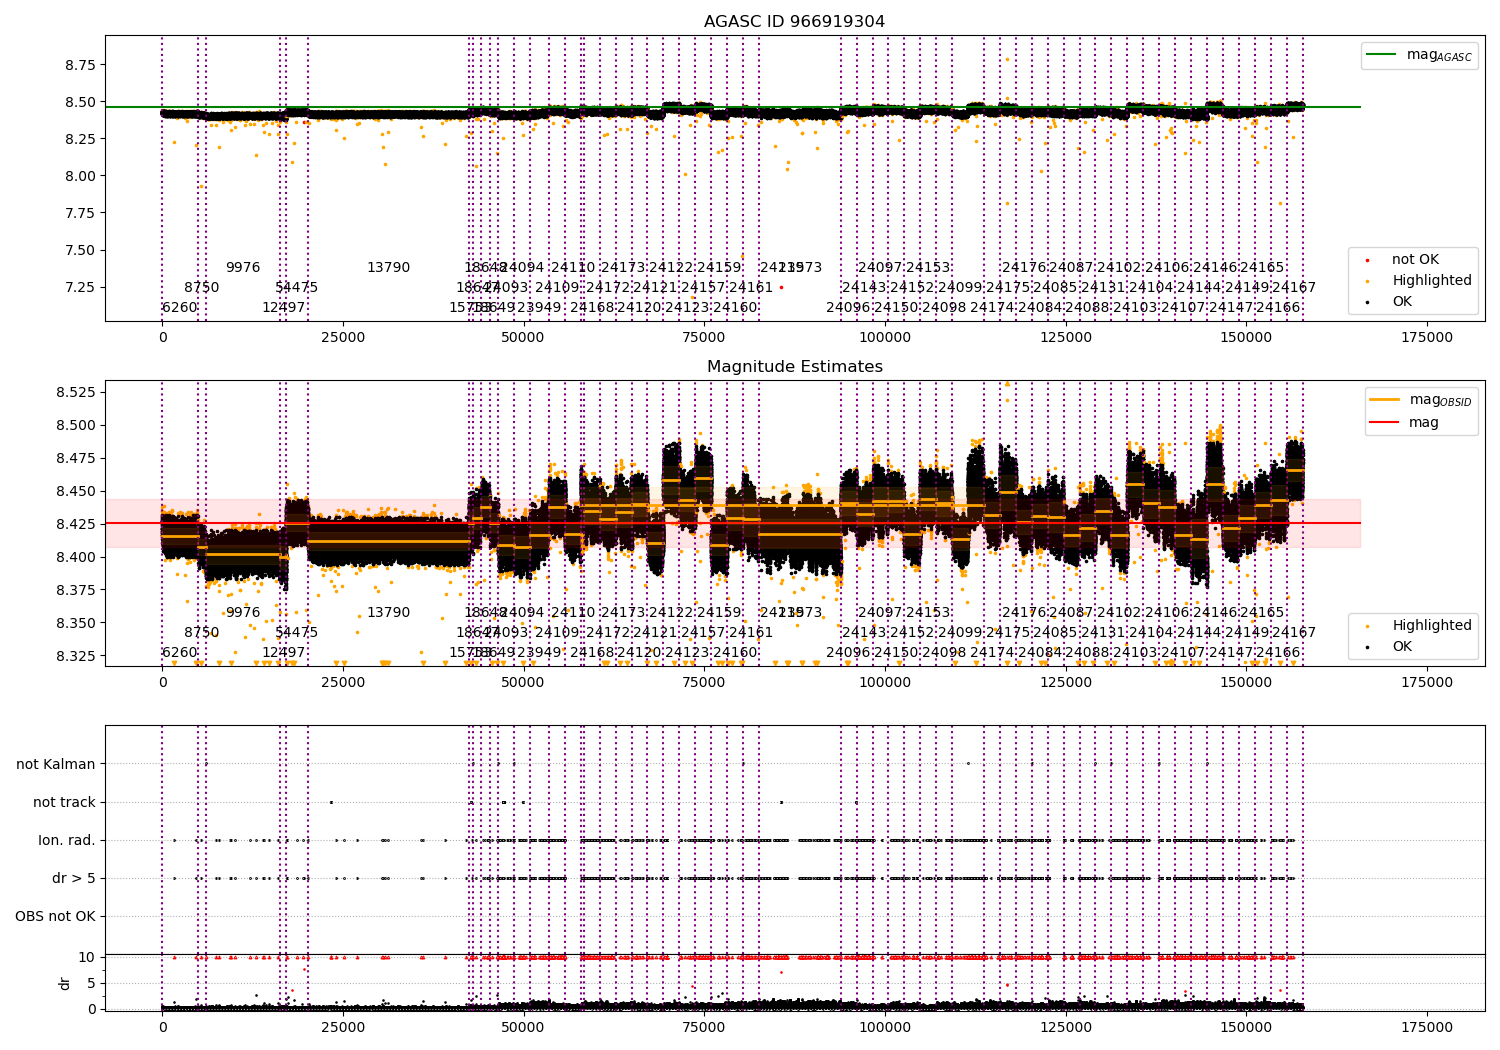
Task: Click the 150000 x-tick of the middle plot
Action: tap(1246, 683)
